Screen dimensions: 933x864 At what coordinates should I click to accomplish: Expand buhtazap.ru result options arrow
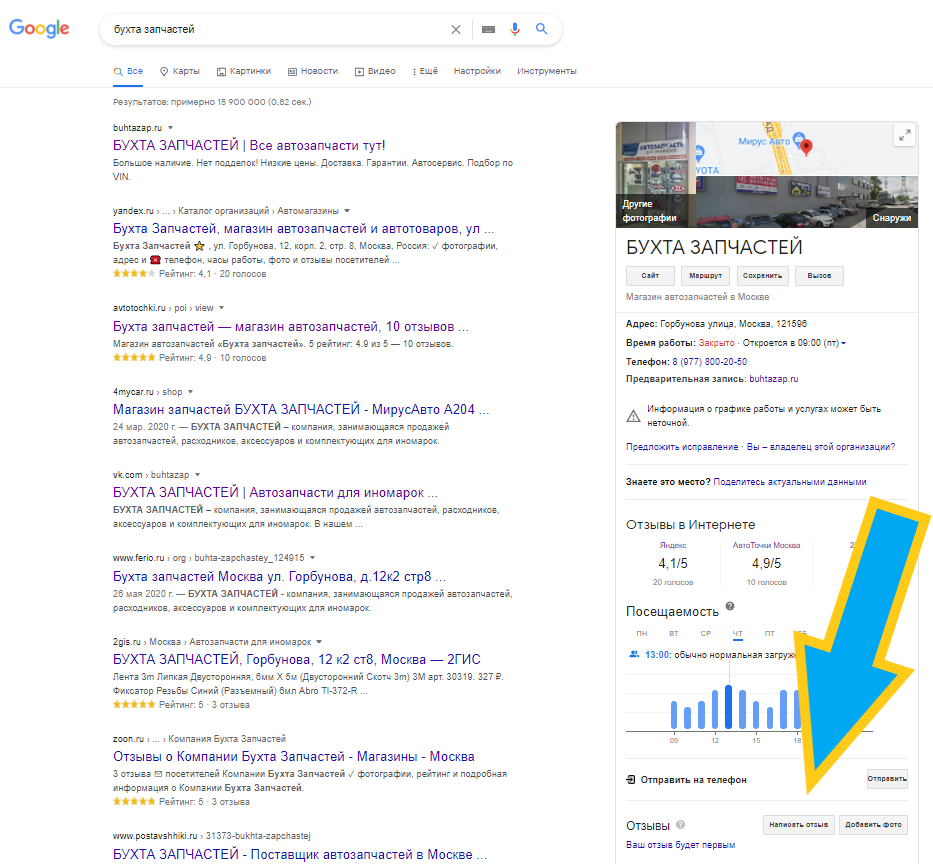[171, 128]
